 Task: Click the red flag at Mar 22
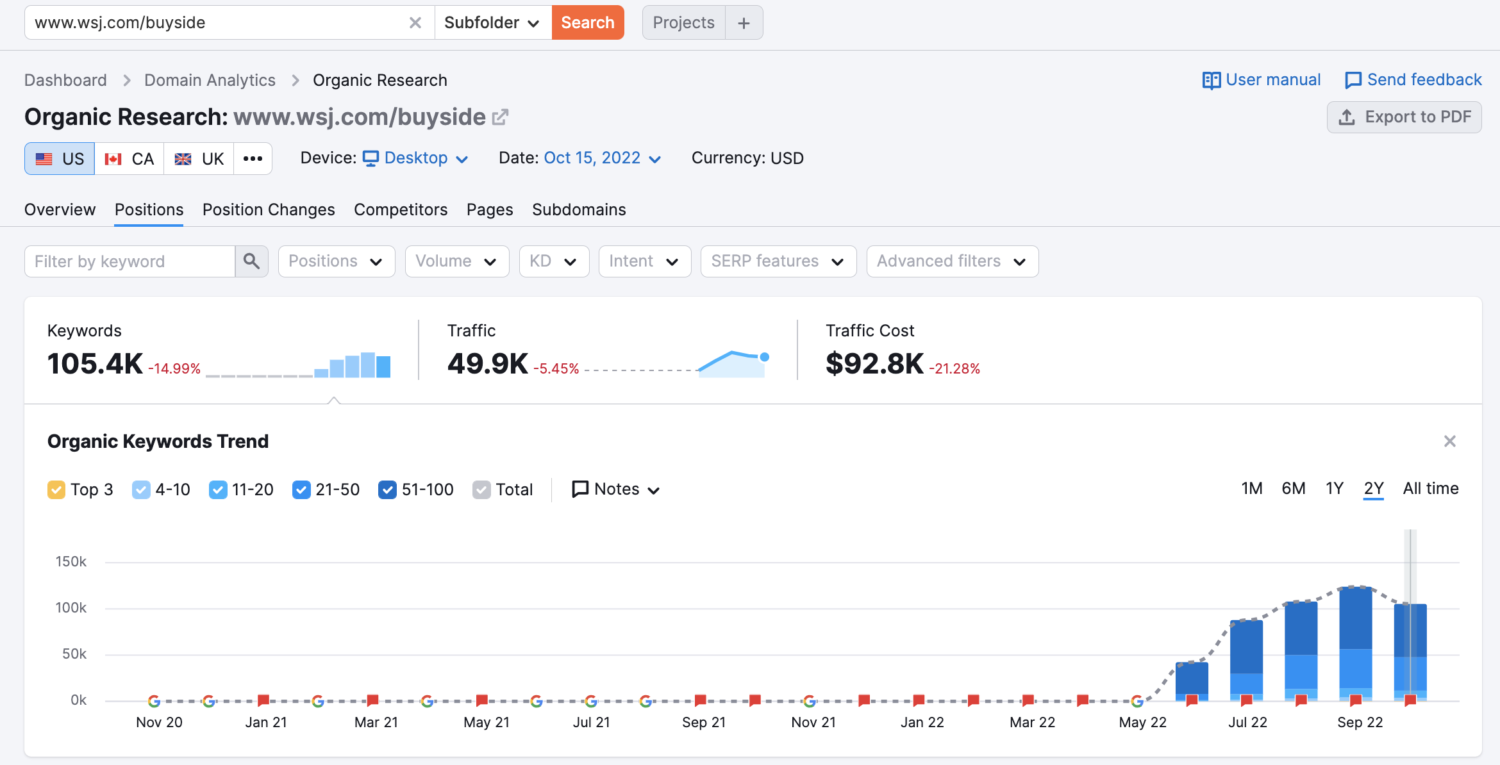pyautogui.click(x=1027, y=701)
